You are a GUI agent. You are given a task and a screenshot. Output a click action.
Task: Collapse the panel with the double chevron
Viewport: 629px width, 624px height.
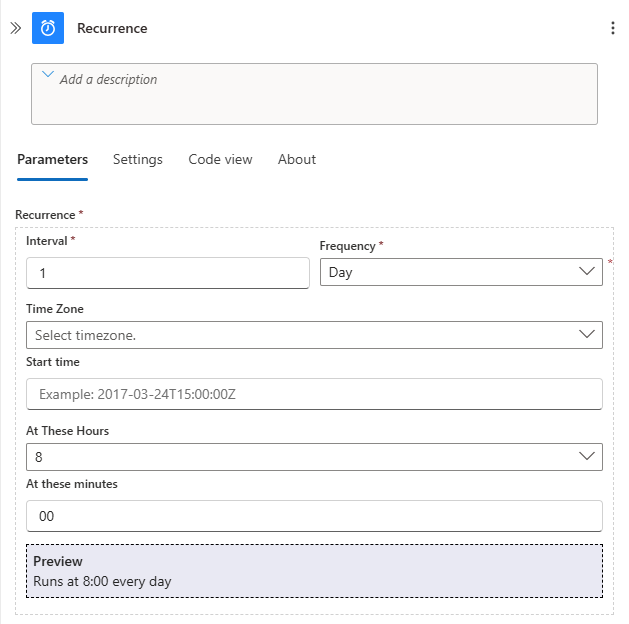coord(15,28)
